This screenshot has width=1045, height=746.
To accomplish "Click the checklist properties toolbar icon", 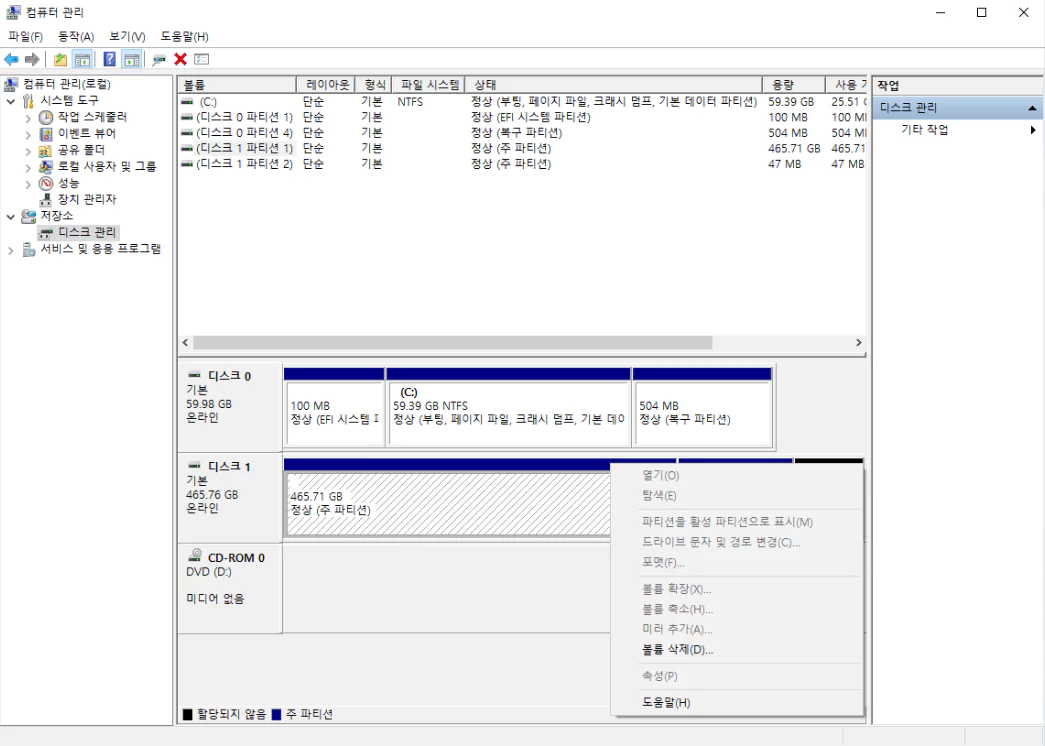I will click(201, 59).
